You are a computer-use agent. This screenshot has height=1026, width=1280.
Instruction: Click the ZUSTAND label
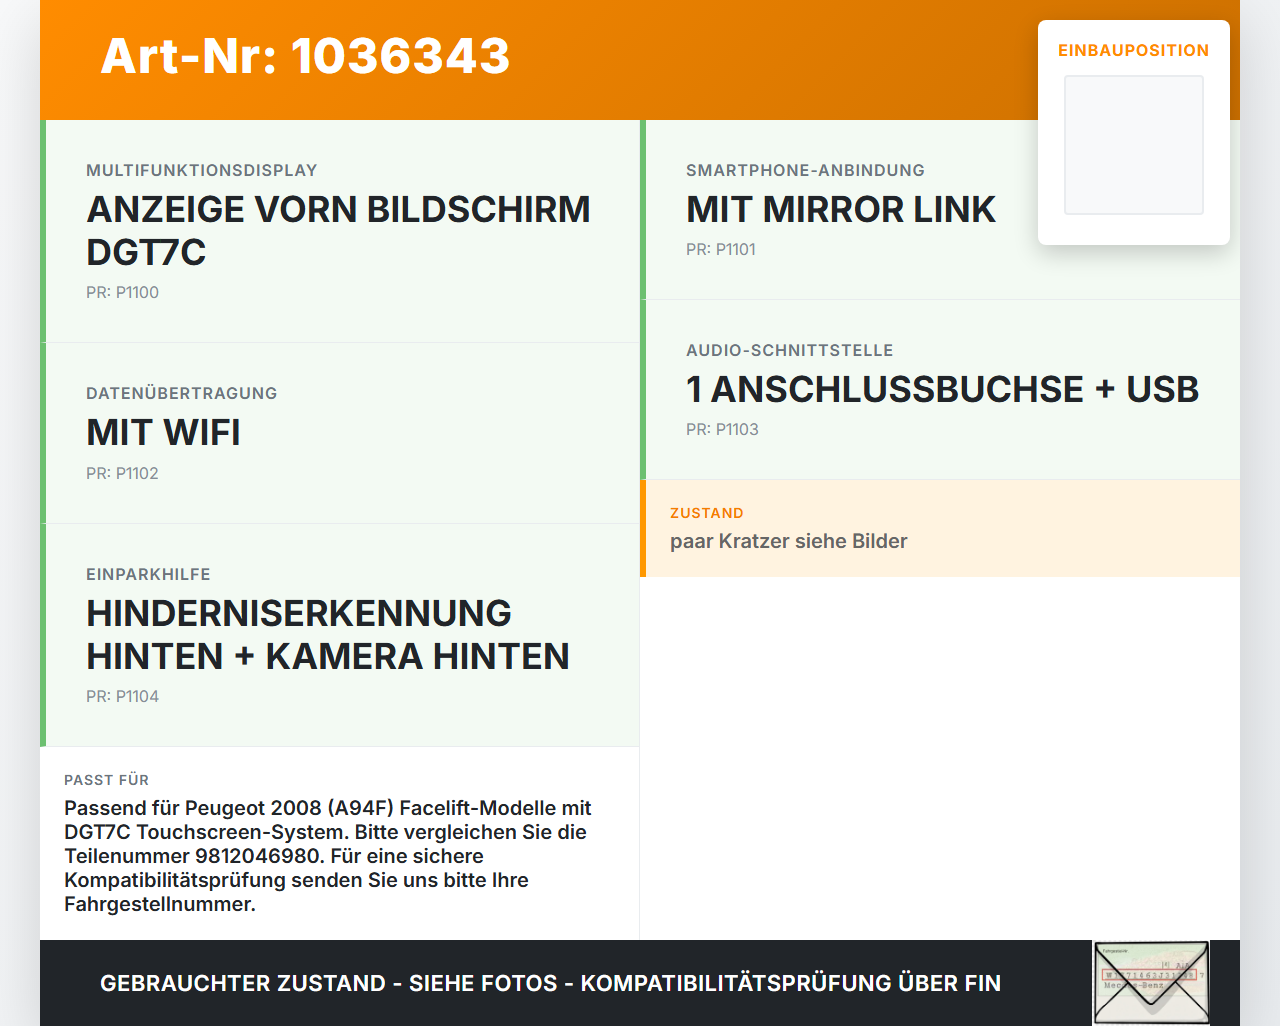(707, 513)
